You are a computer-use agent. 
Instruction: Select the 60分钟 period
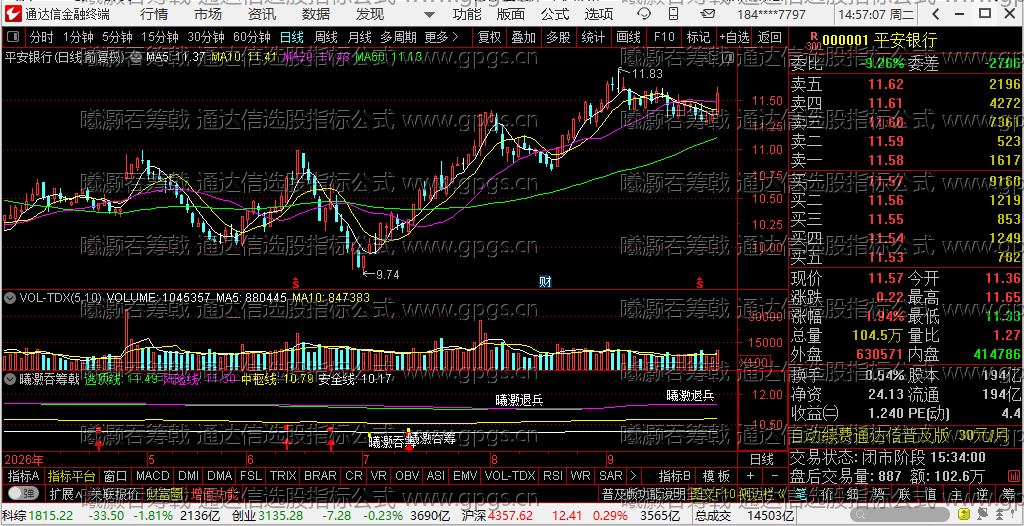pyautogui.click(x=252, y=37)
